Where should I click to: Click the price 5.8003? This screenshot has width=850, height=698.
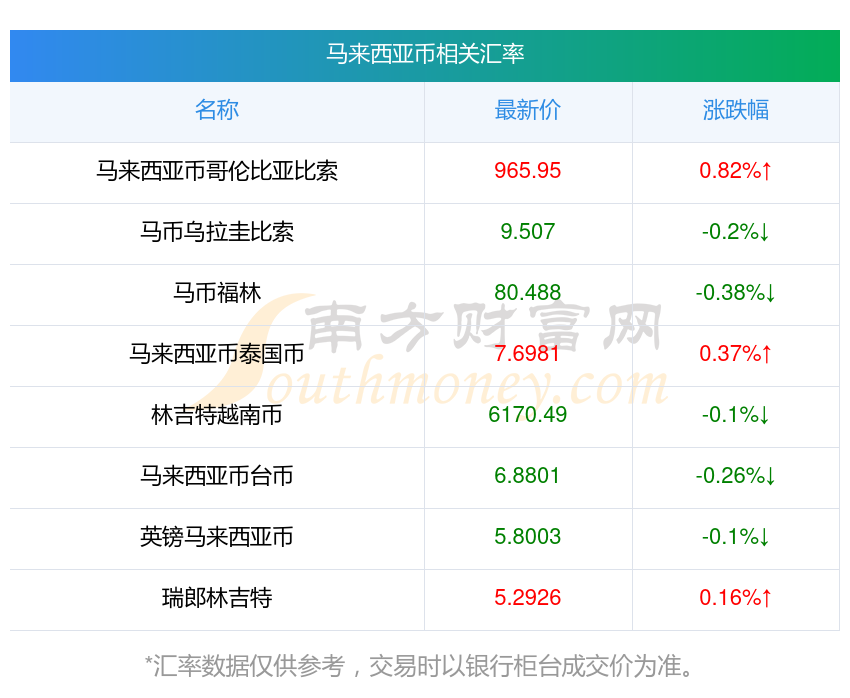point(527,537)
